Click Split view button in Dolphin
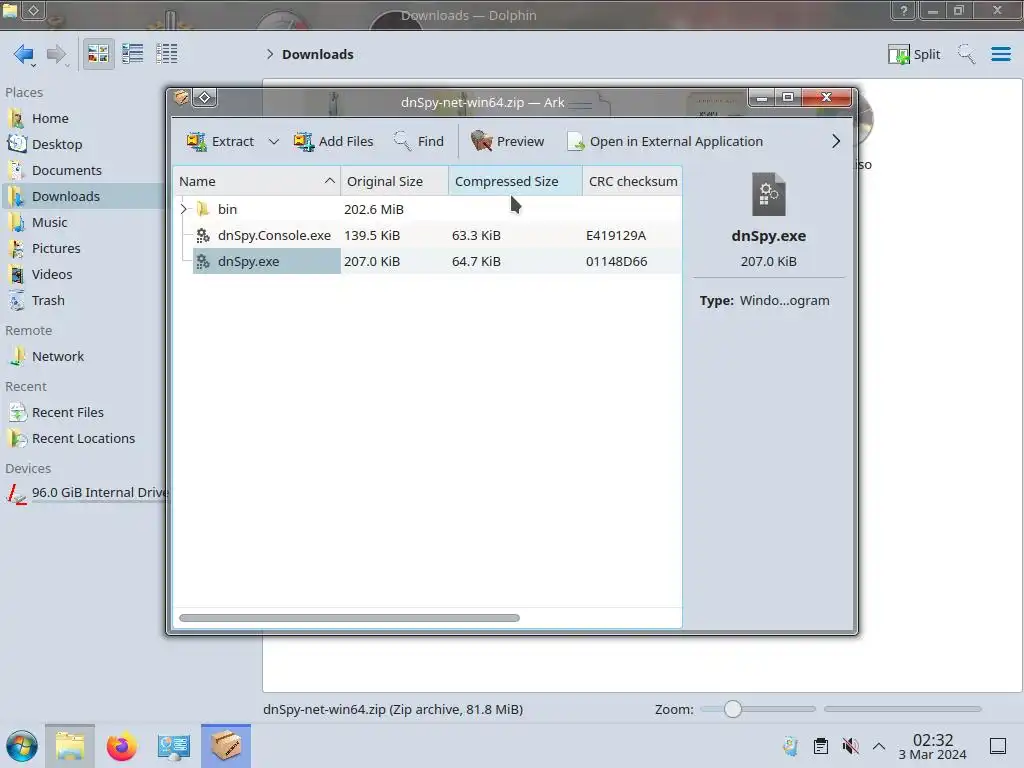1024x768 pixels. (914, 54)
